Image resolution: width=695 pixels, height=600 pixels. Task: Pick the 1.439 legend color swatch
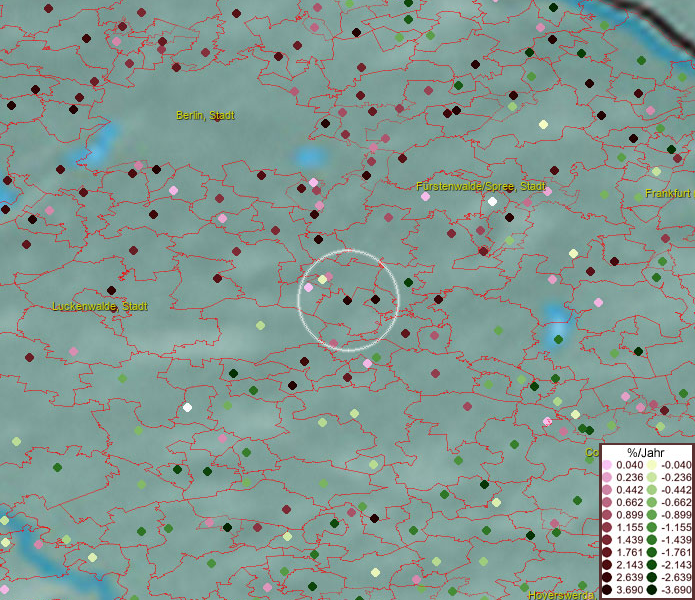coord(607,540)
